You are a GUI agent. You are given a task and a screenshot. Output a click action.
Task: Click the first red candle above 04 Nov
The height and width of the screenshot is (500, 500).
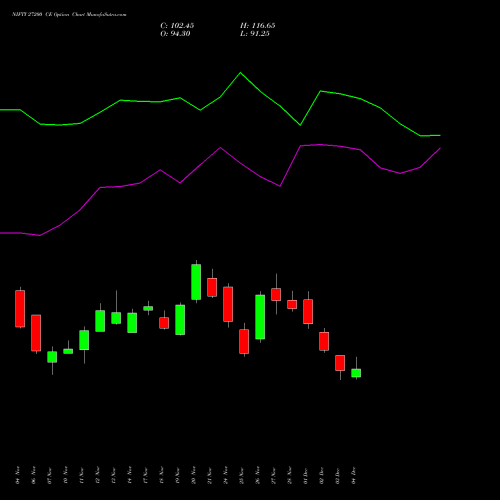20,308
